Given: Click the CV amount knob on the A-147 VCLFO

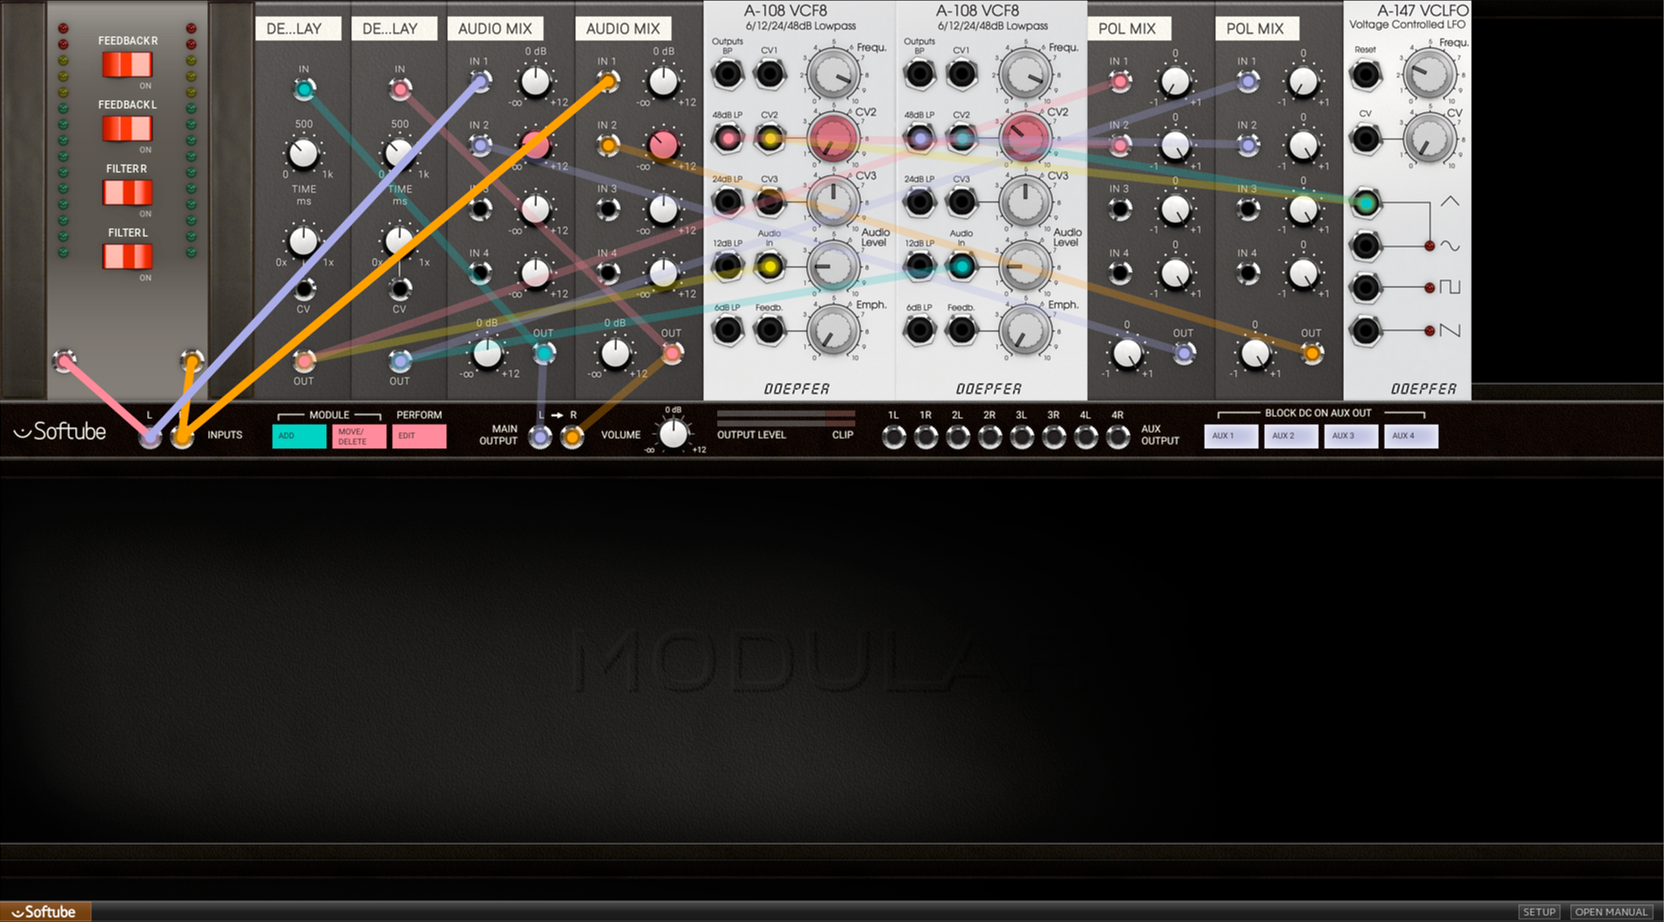Looking at the screenshot, I should [x=1429, y=139].
